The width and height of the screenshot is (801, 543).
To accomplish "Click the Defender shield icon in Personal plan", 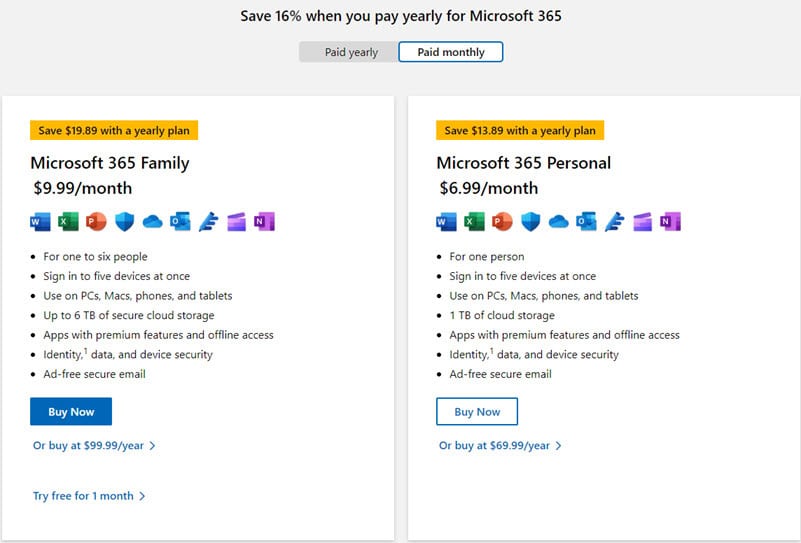I will (x=530, y=222).
